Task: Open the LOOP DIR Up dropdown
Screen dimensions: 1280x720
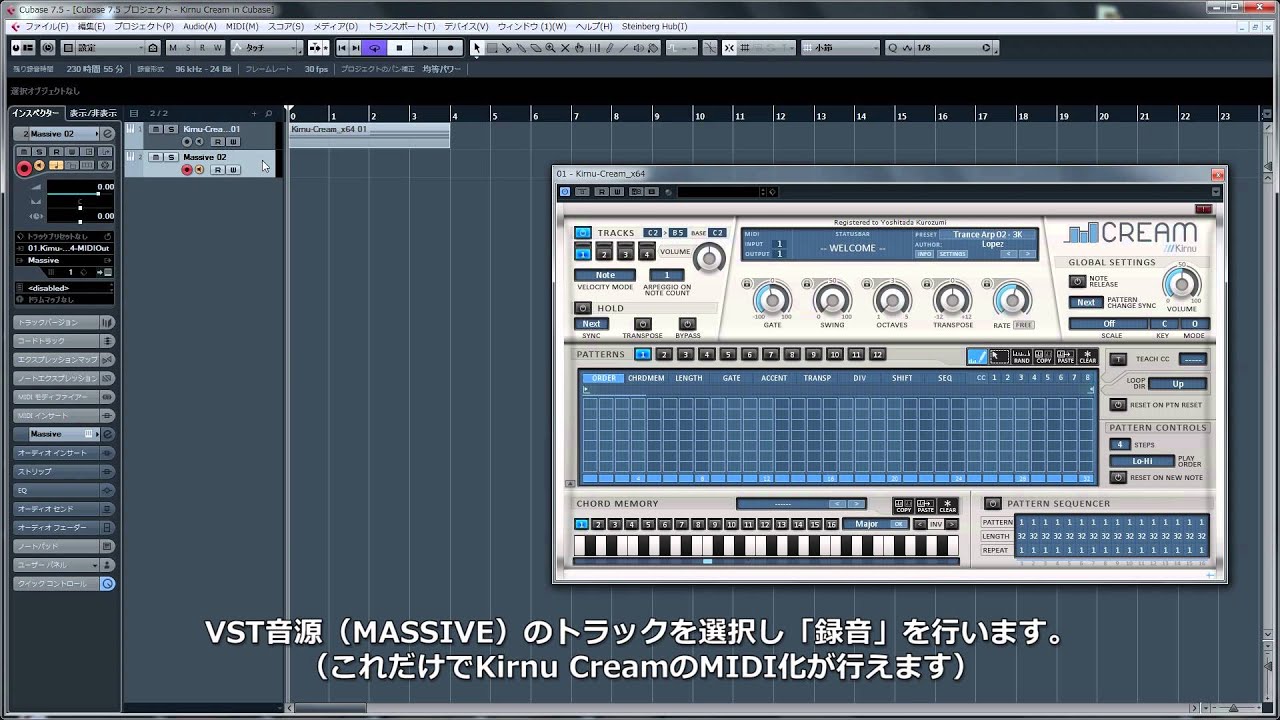Action: click(x=1178, y=384)
